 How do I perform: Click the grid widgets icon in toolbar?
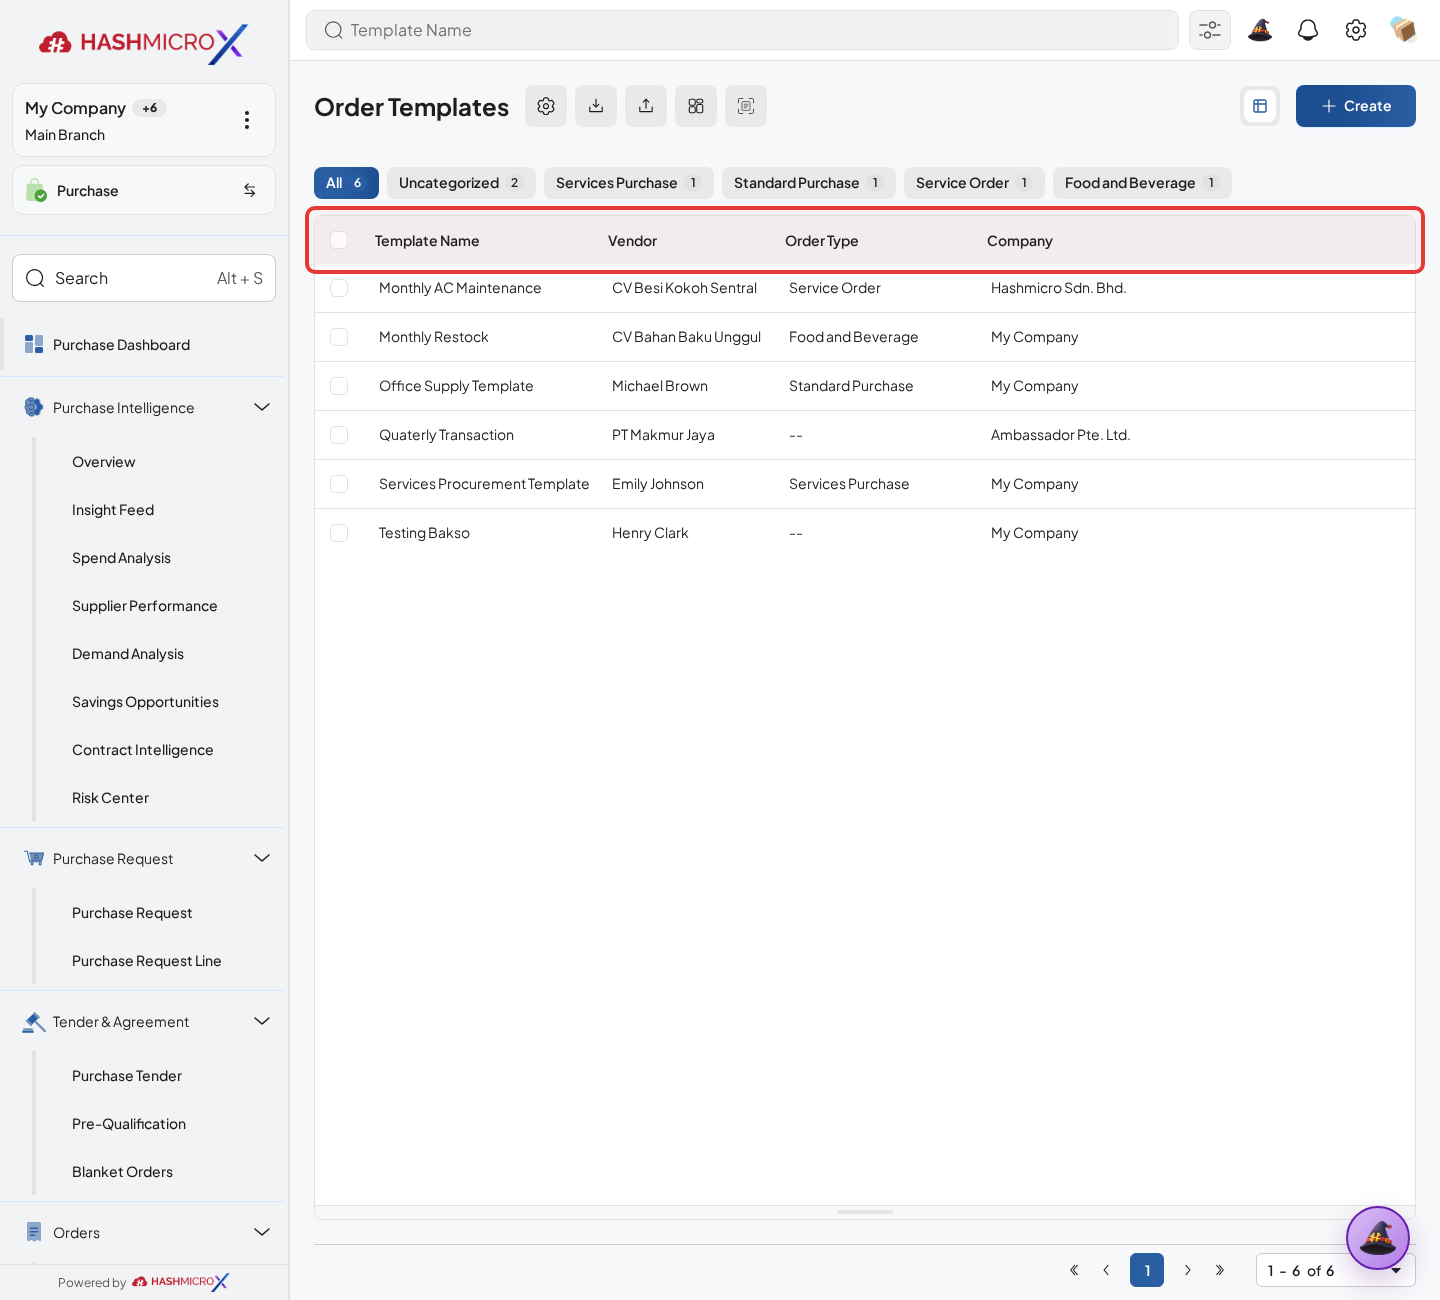pyautogui.click(x=696, y=106)
